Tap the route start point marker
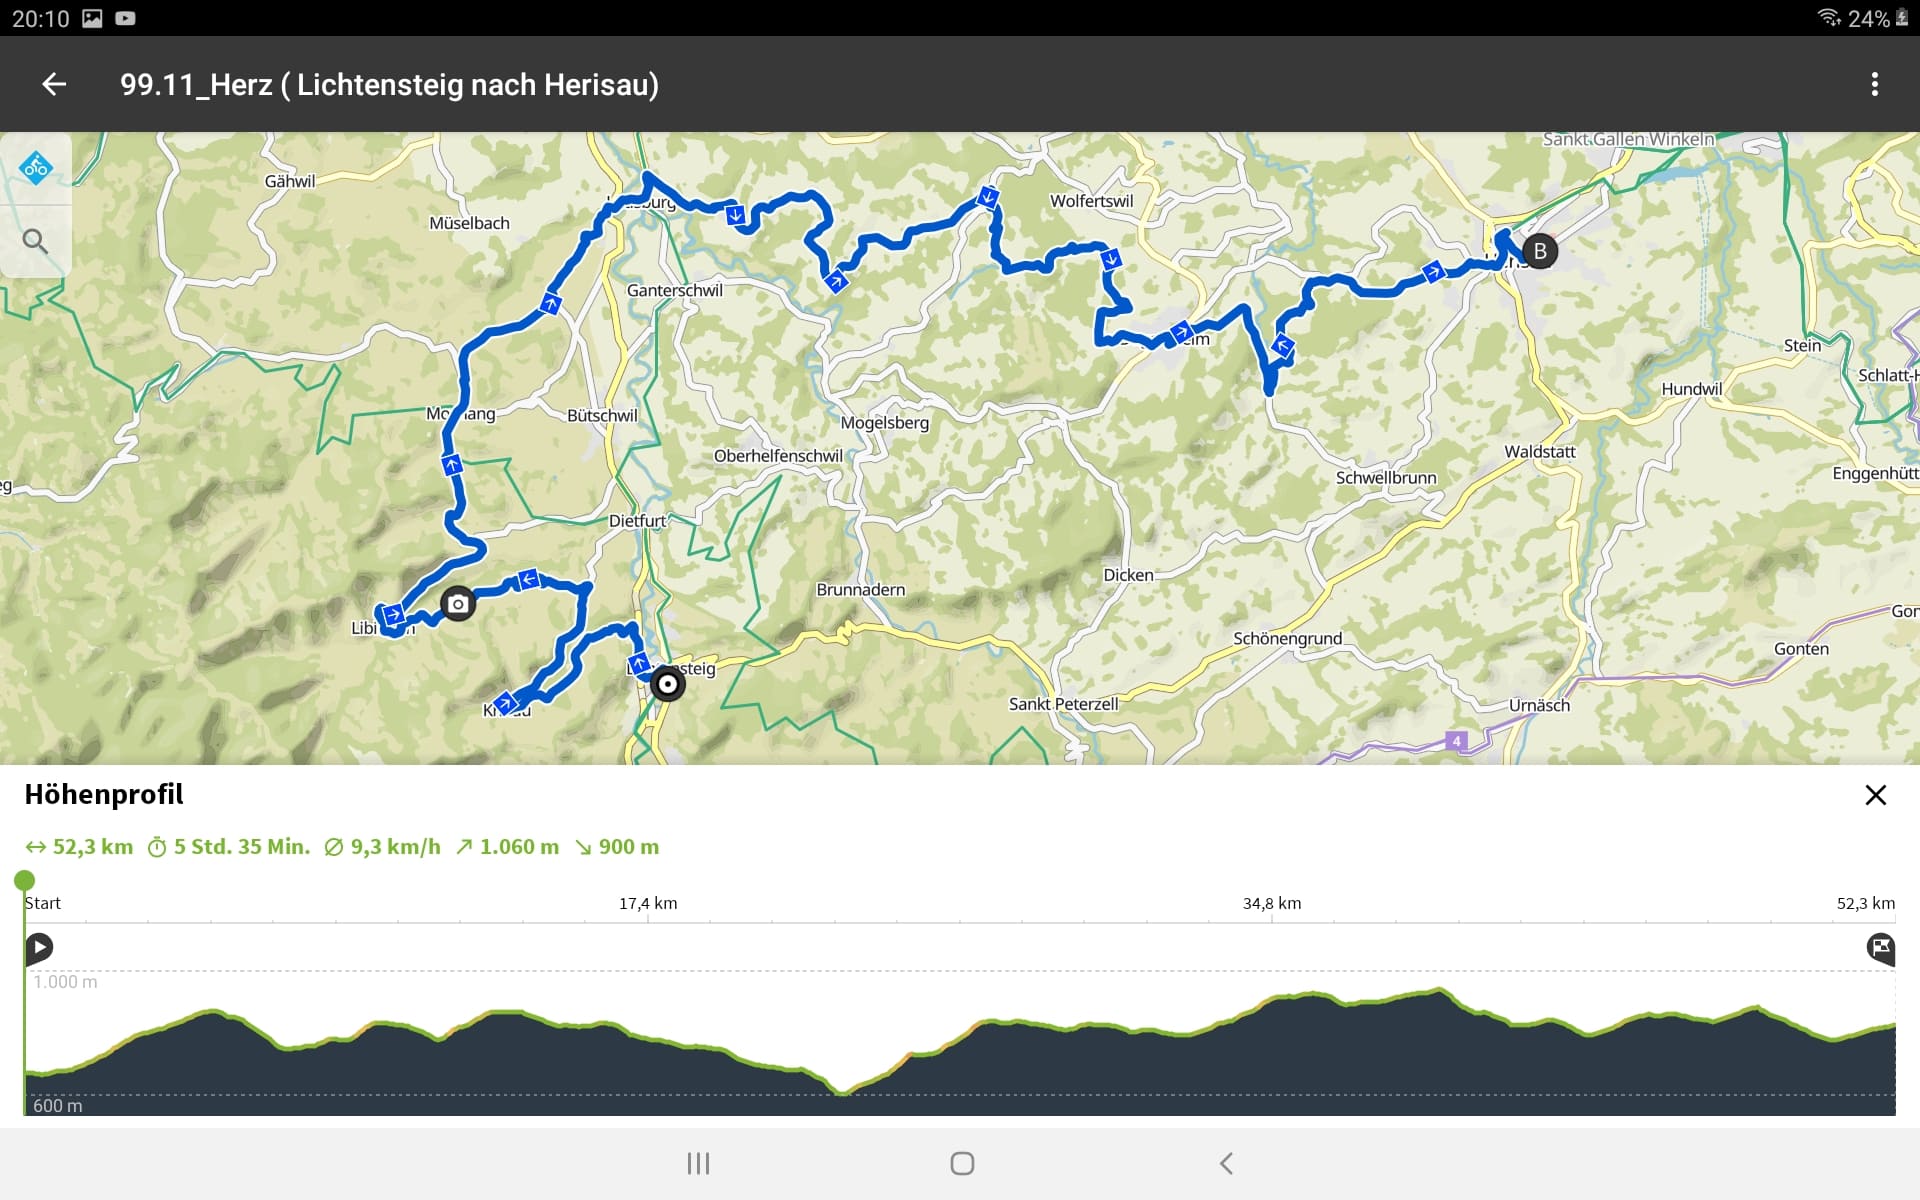Screen dimensions: 1920x1200 coord(667,685)
